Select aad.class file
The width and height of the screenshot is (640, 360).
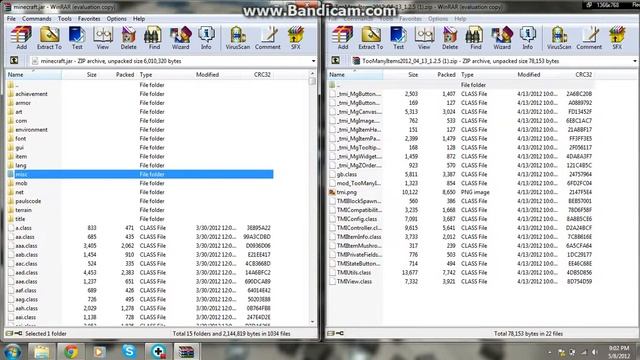[x=26, y=273]
